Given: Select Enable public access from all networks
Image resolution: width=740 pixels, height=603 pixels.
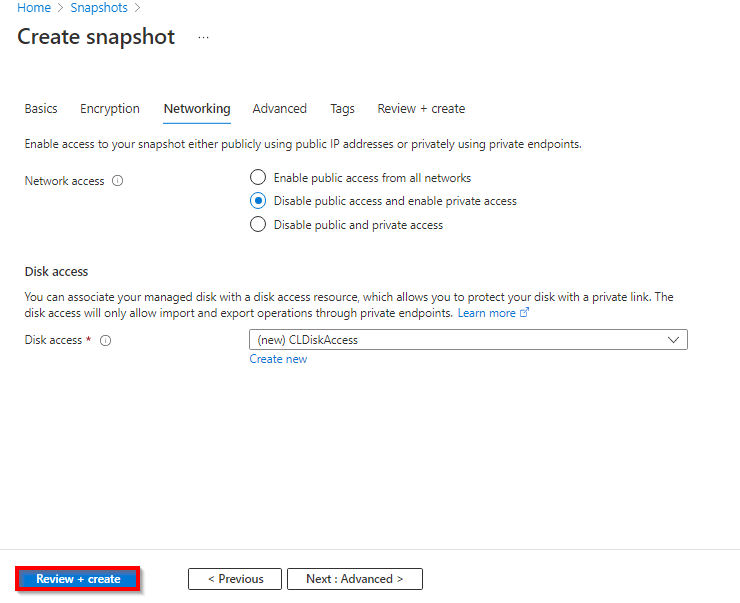Looking at the screenshot, I should click(x=258, y=177).
